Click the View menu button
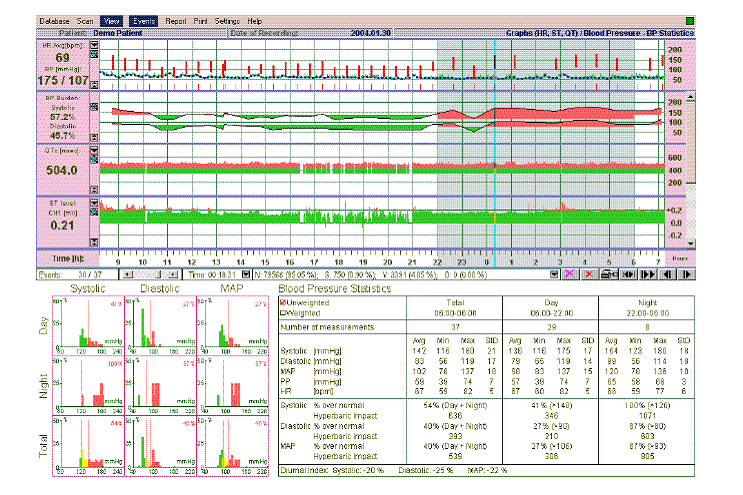This screenshot has height=495, width=743. pyautogui.click(x=112, y=20)
